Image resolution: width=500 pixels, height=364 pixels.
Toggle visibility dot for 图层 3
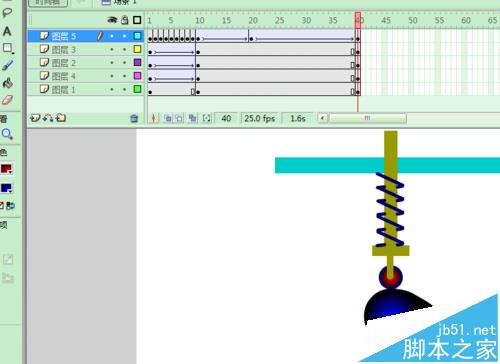(112, 49)
